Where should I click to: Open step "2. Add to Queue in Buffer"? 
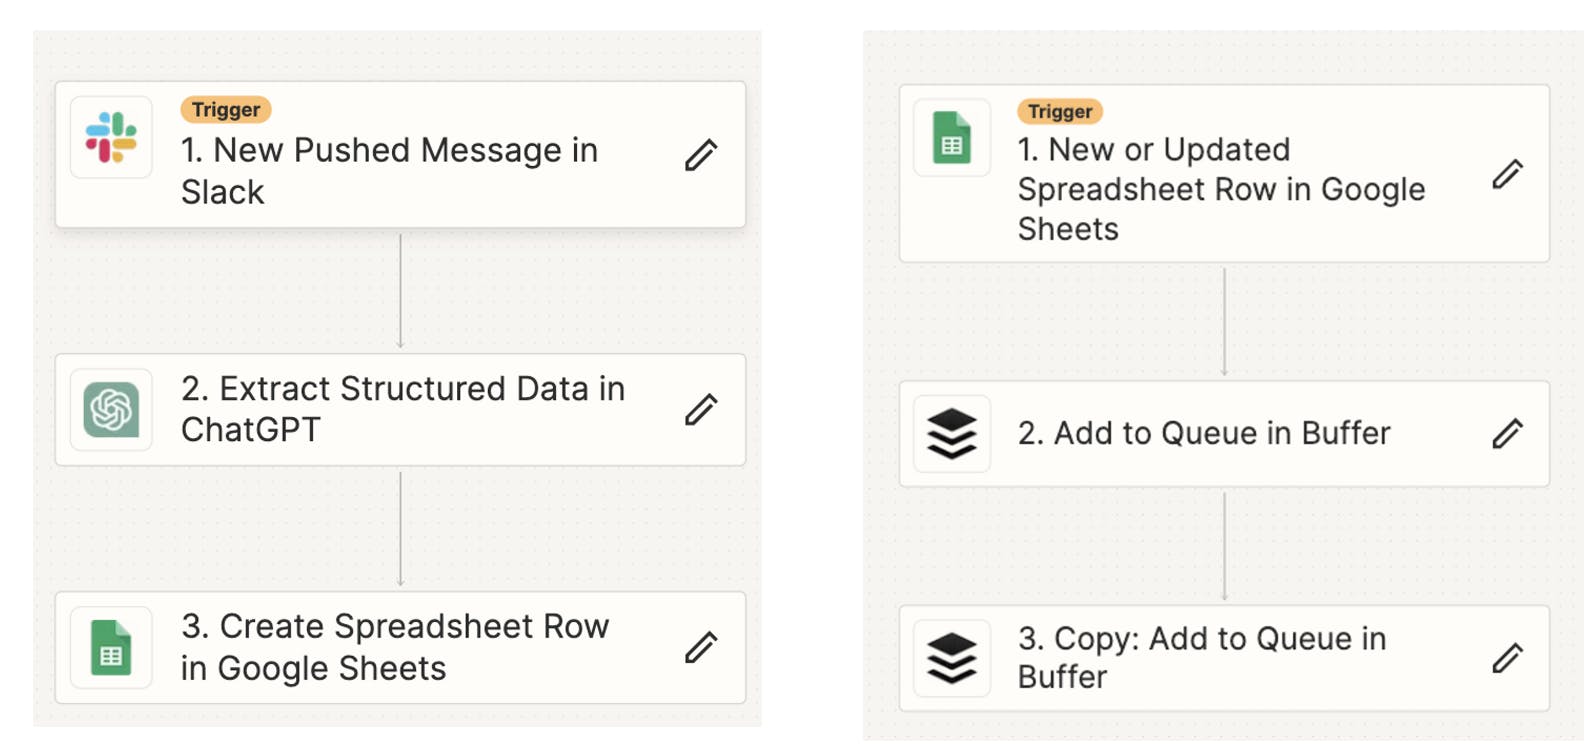click(x=1203, y=433)
